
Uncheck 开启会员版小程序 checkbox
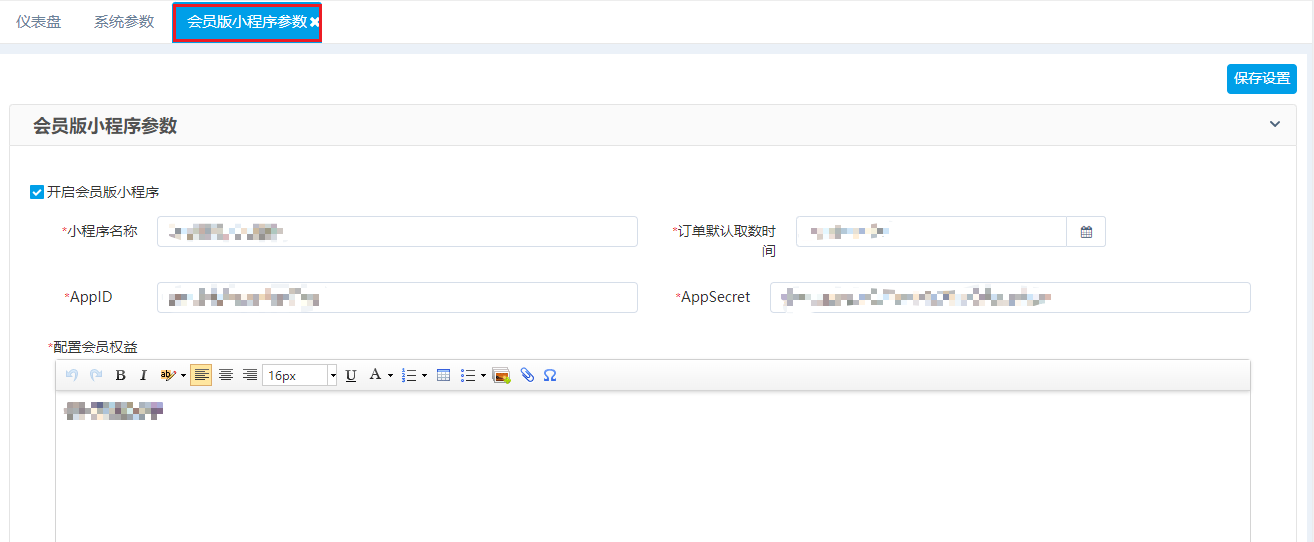[x=37, y=192]
